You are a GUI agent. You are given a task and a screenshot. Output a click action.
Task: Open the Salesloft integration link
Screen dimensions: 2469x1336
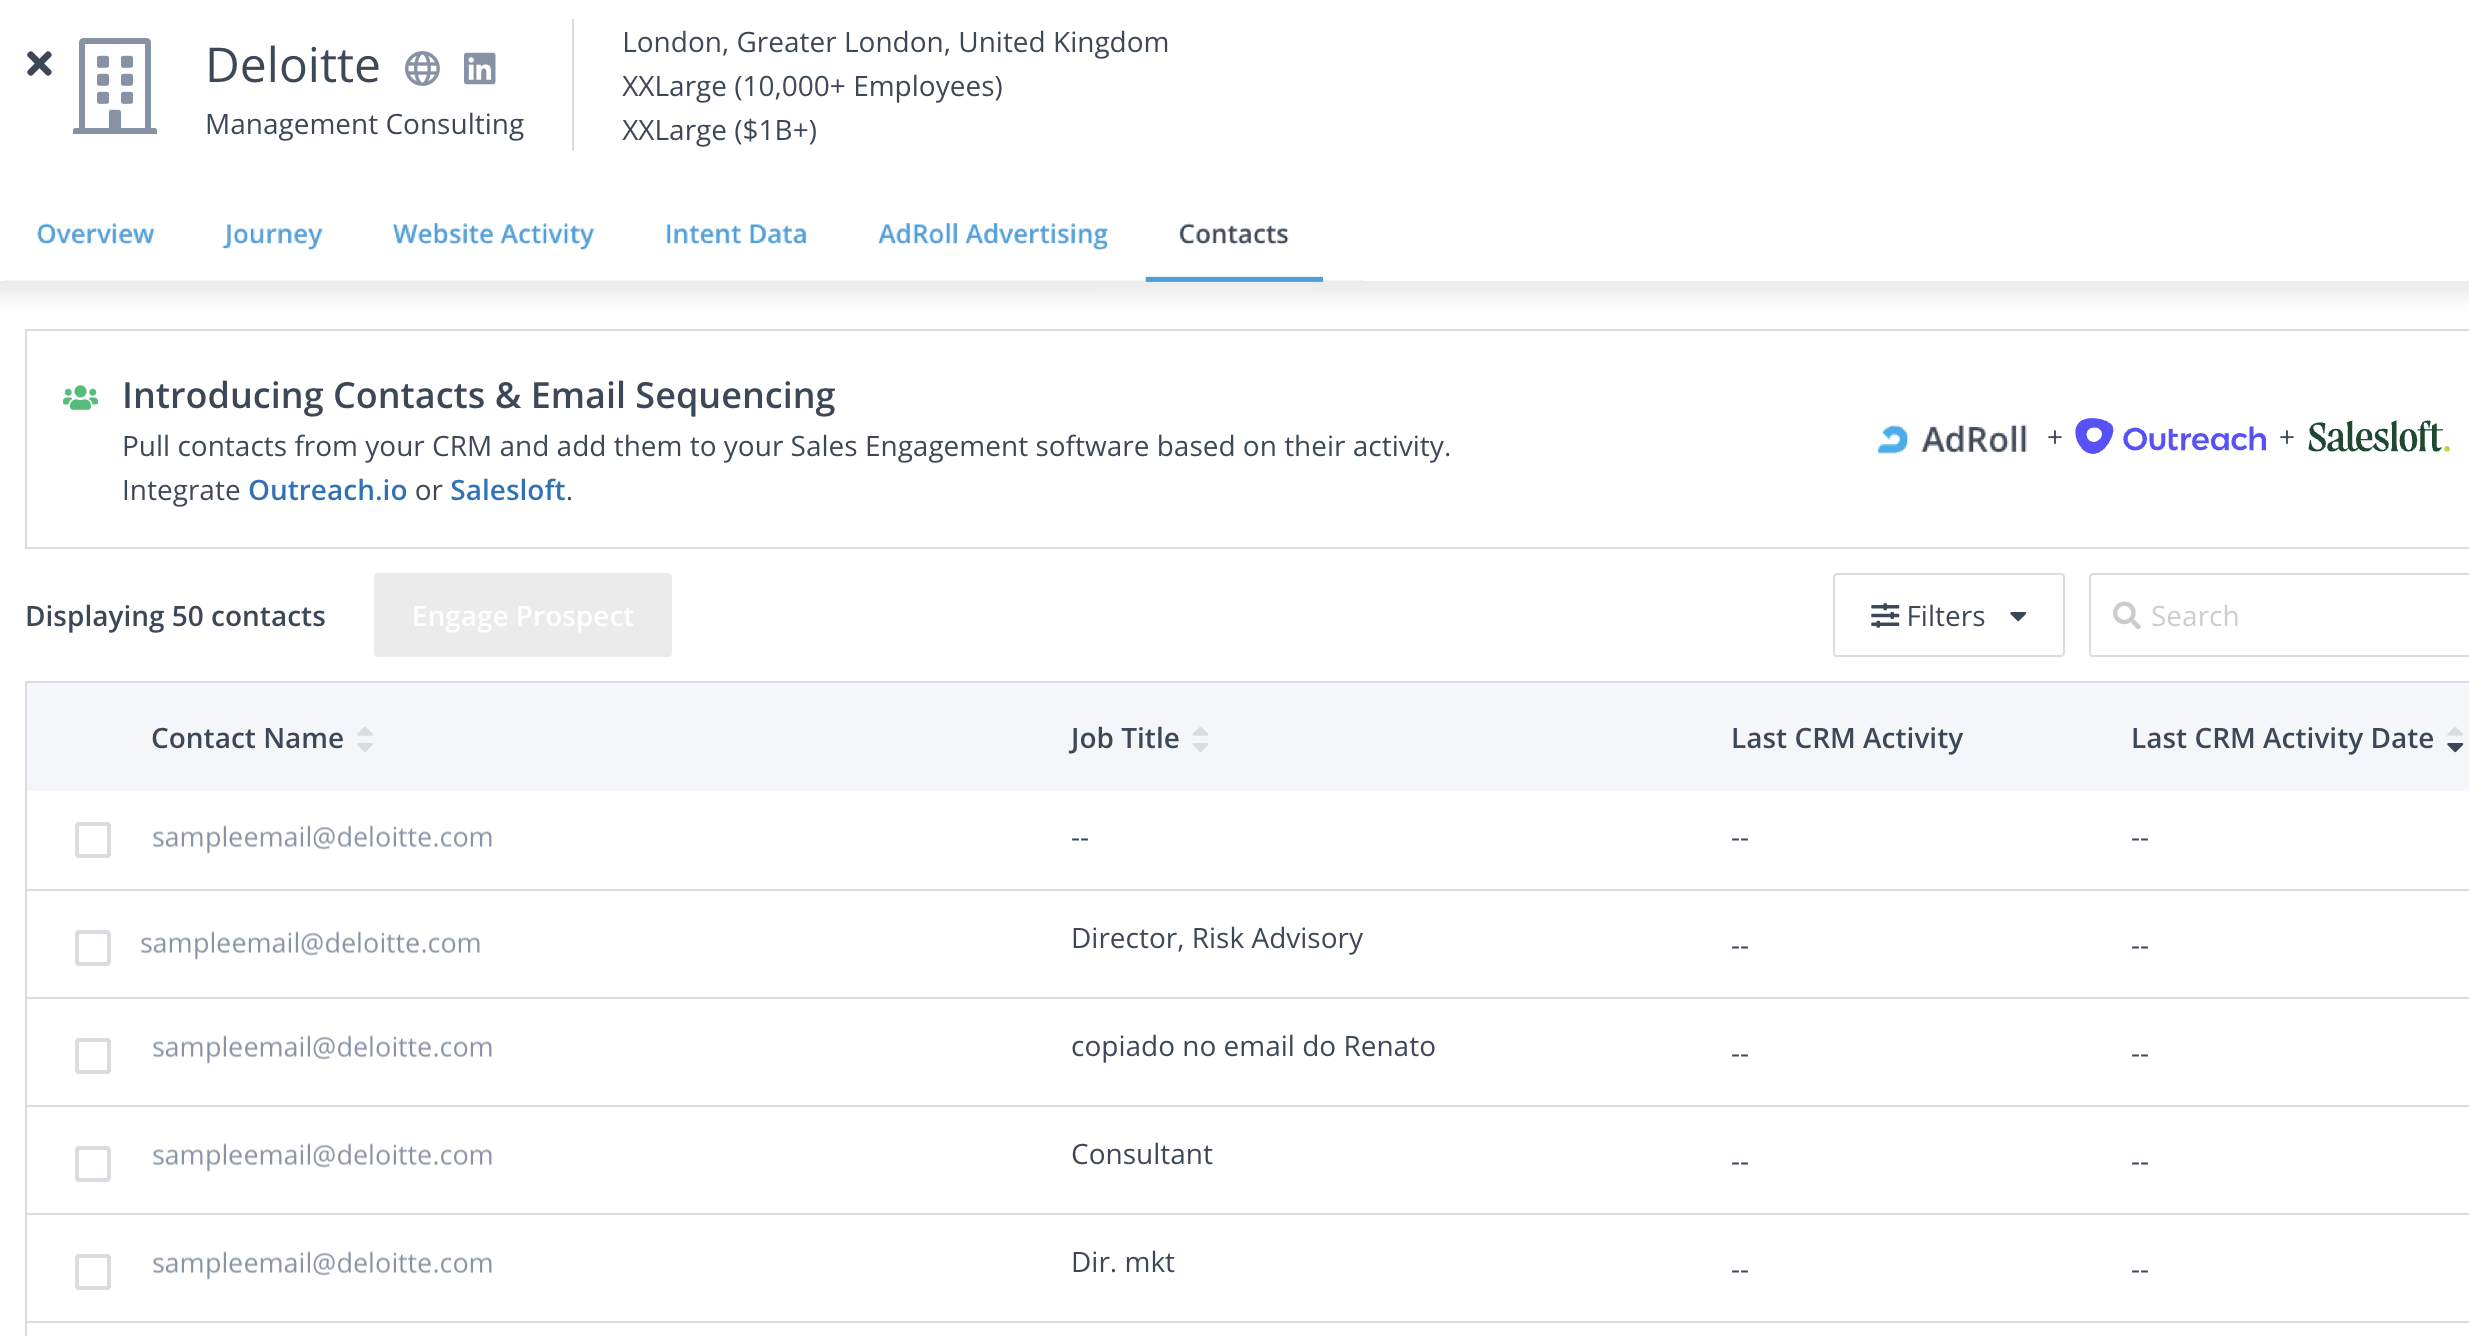[507, 490]
